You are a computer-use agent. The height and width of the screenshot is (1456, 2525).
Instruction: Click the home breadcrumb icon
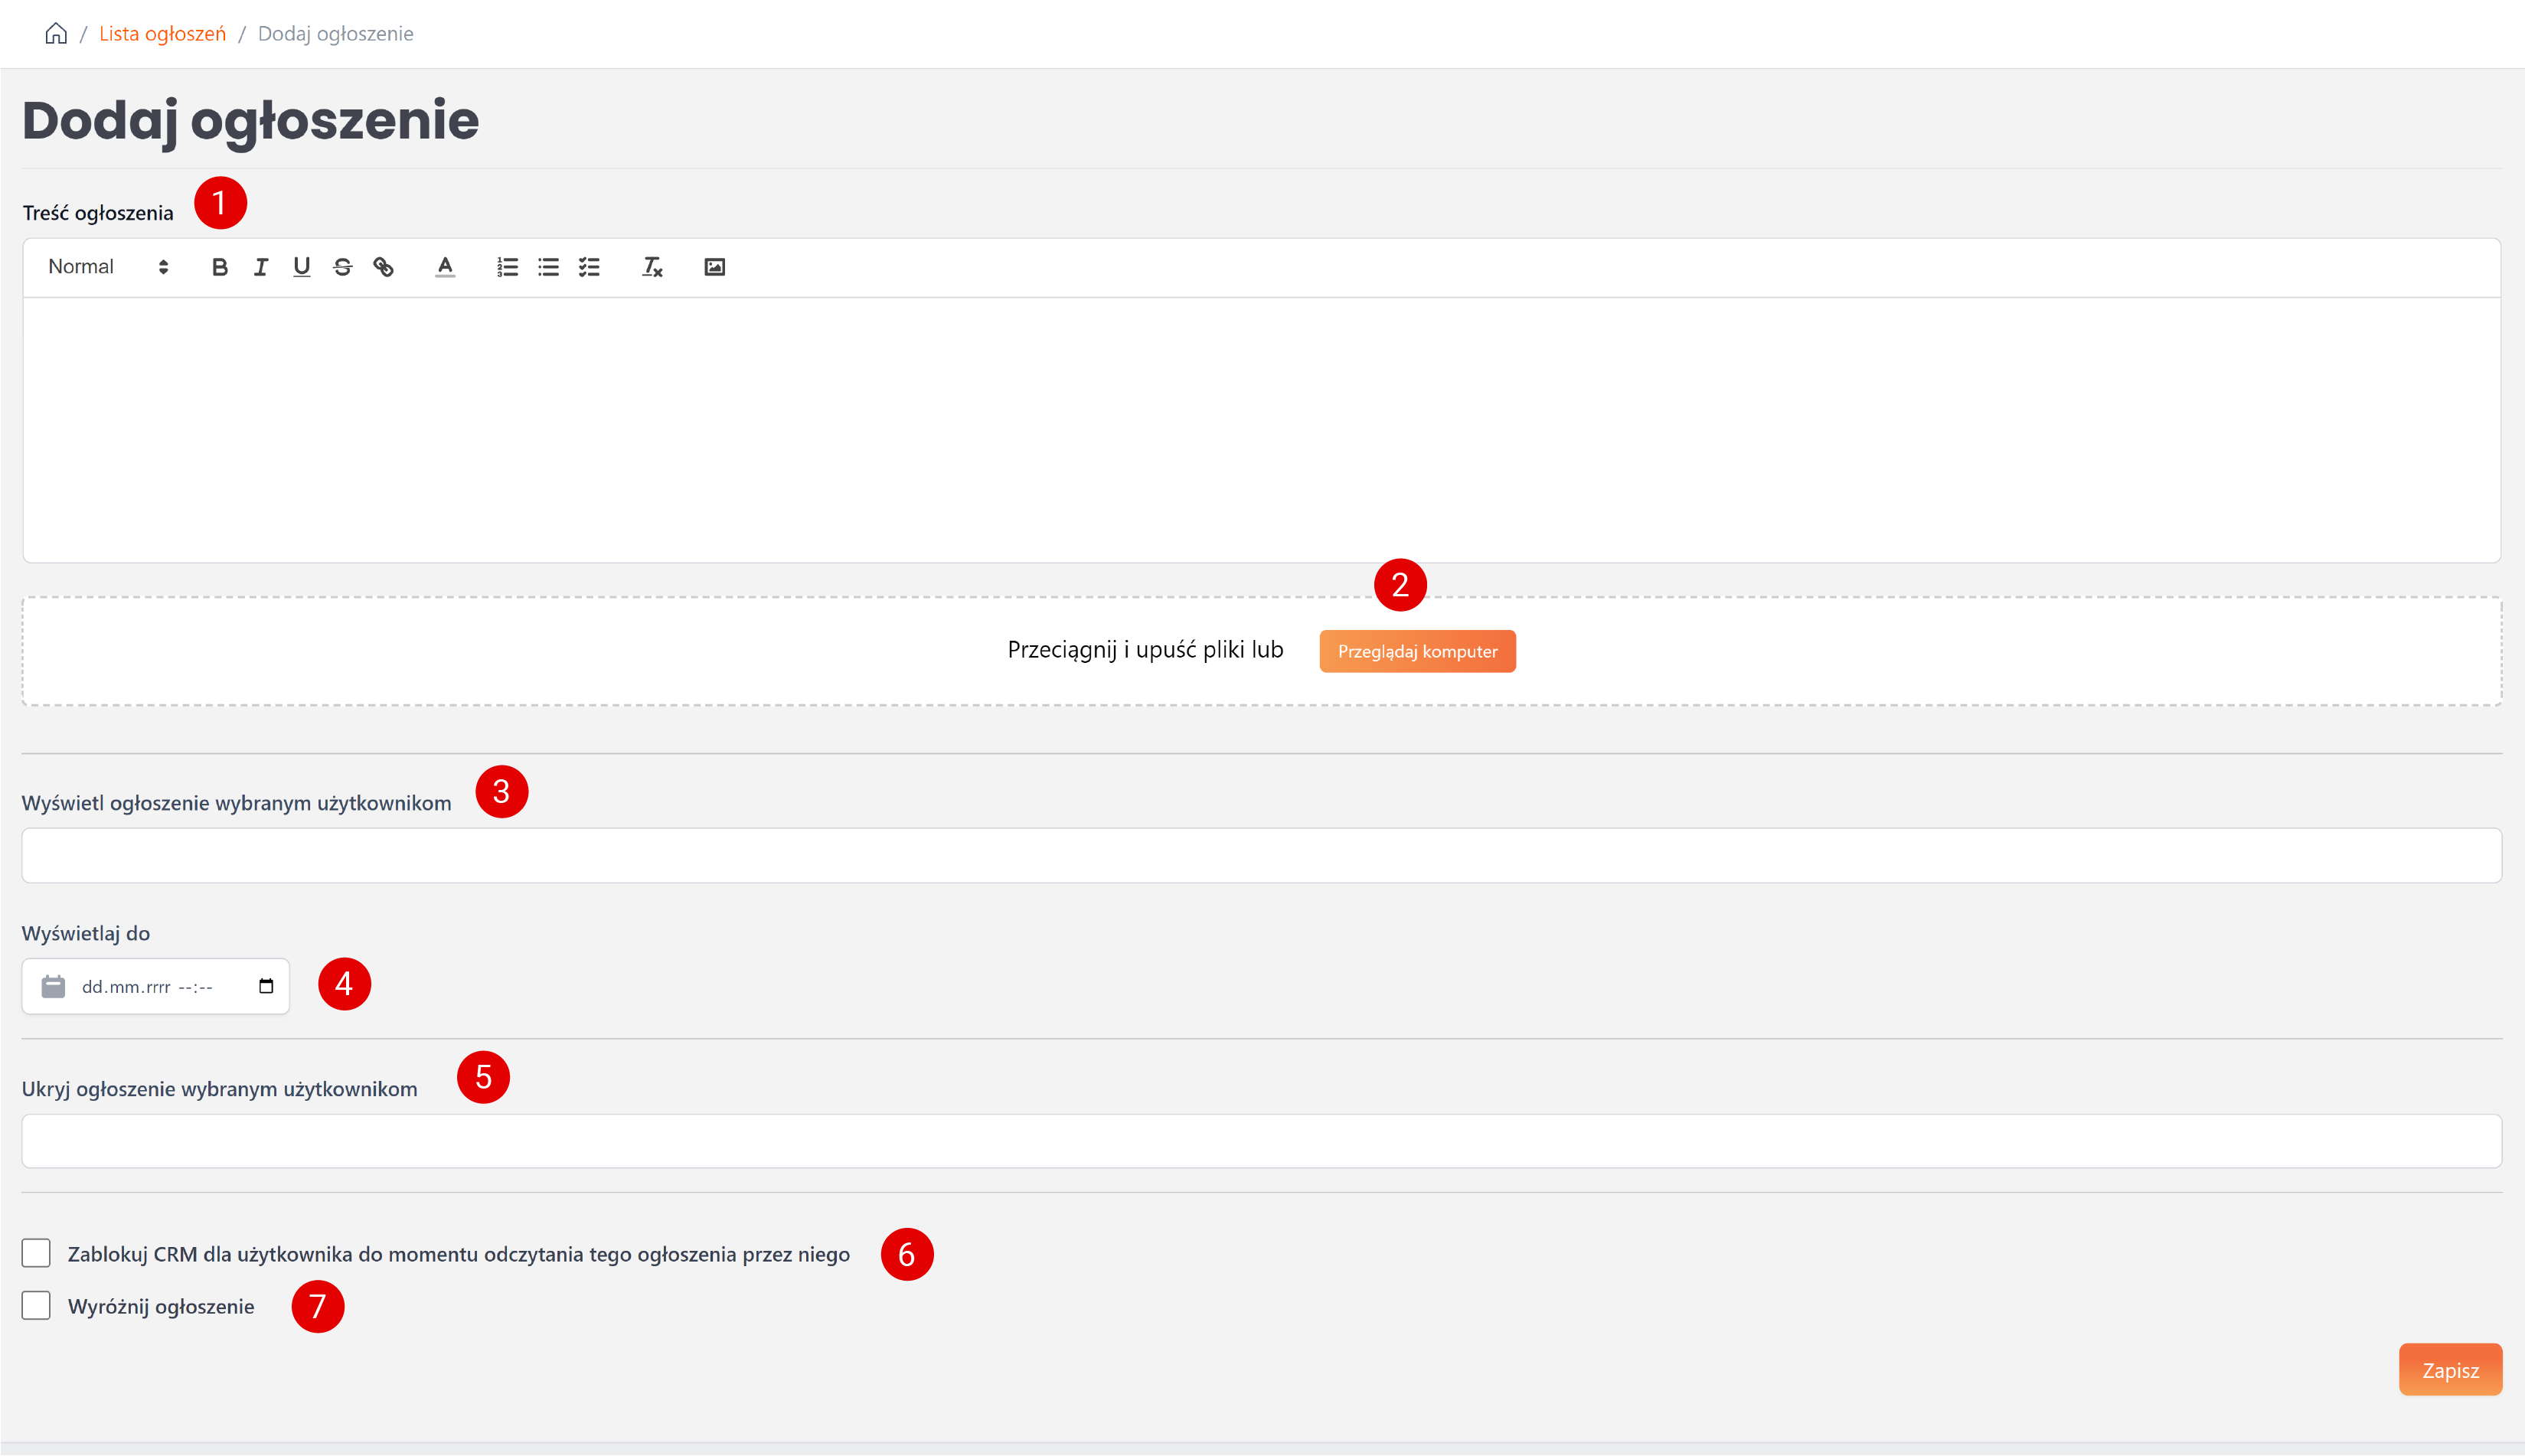point(56,34)
